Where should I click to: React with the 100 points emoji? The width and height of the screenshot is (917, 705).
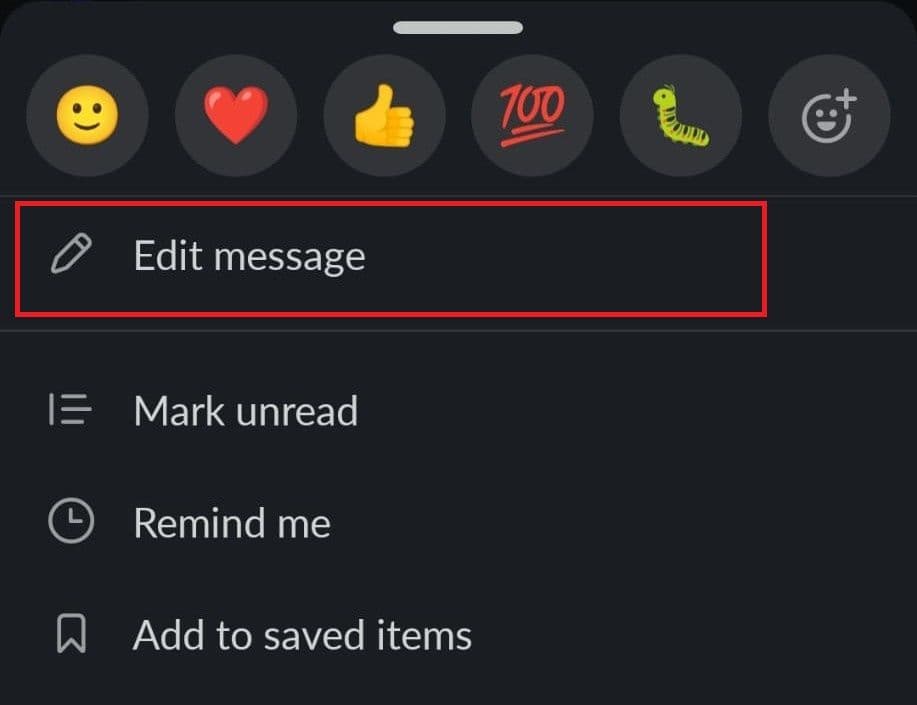[532, 115]
